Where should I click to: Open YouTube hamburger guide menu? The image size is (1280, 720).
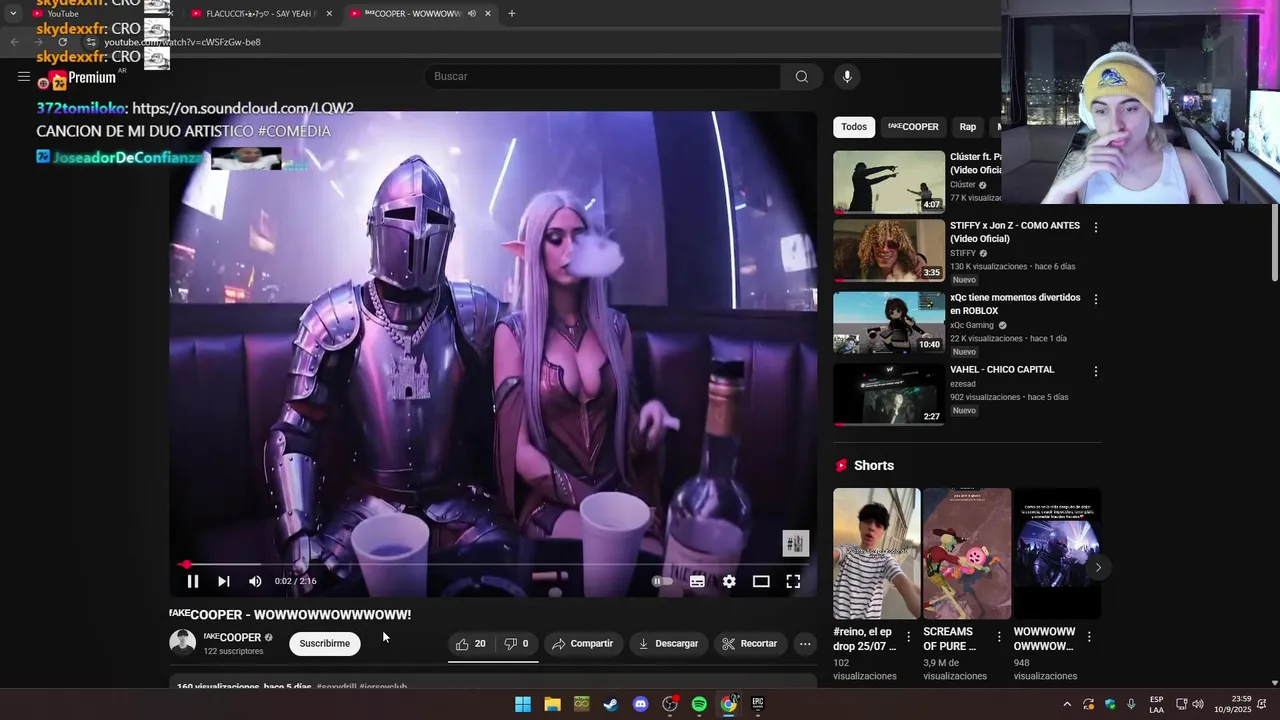tap(24, 77)
